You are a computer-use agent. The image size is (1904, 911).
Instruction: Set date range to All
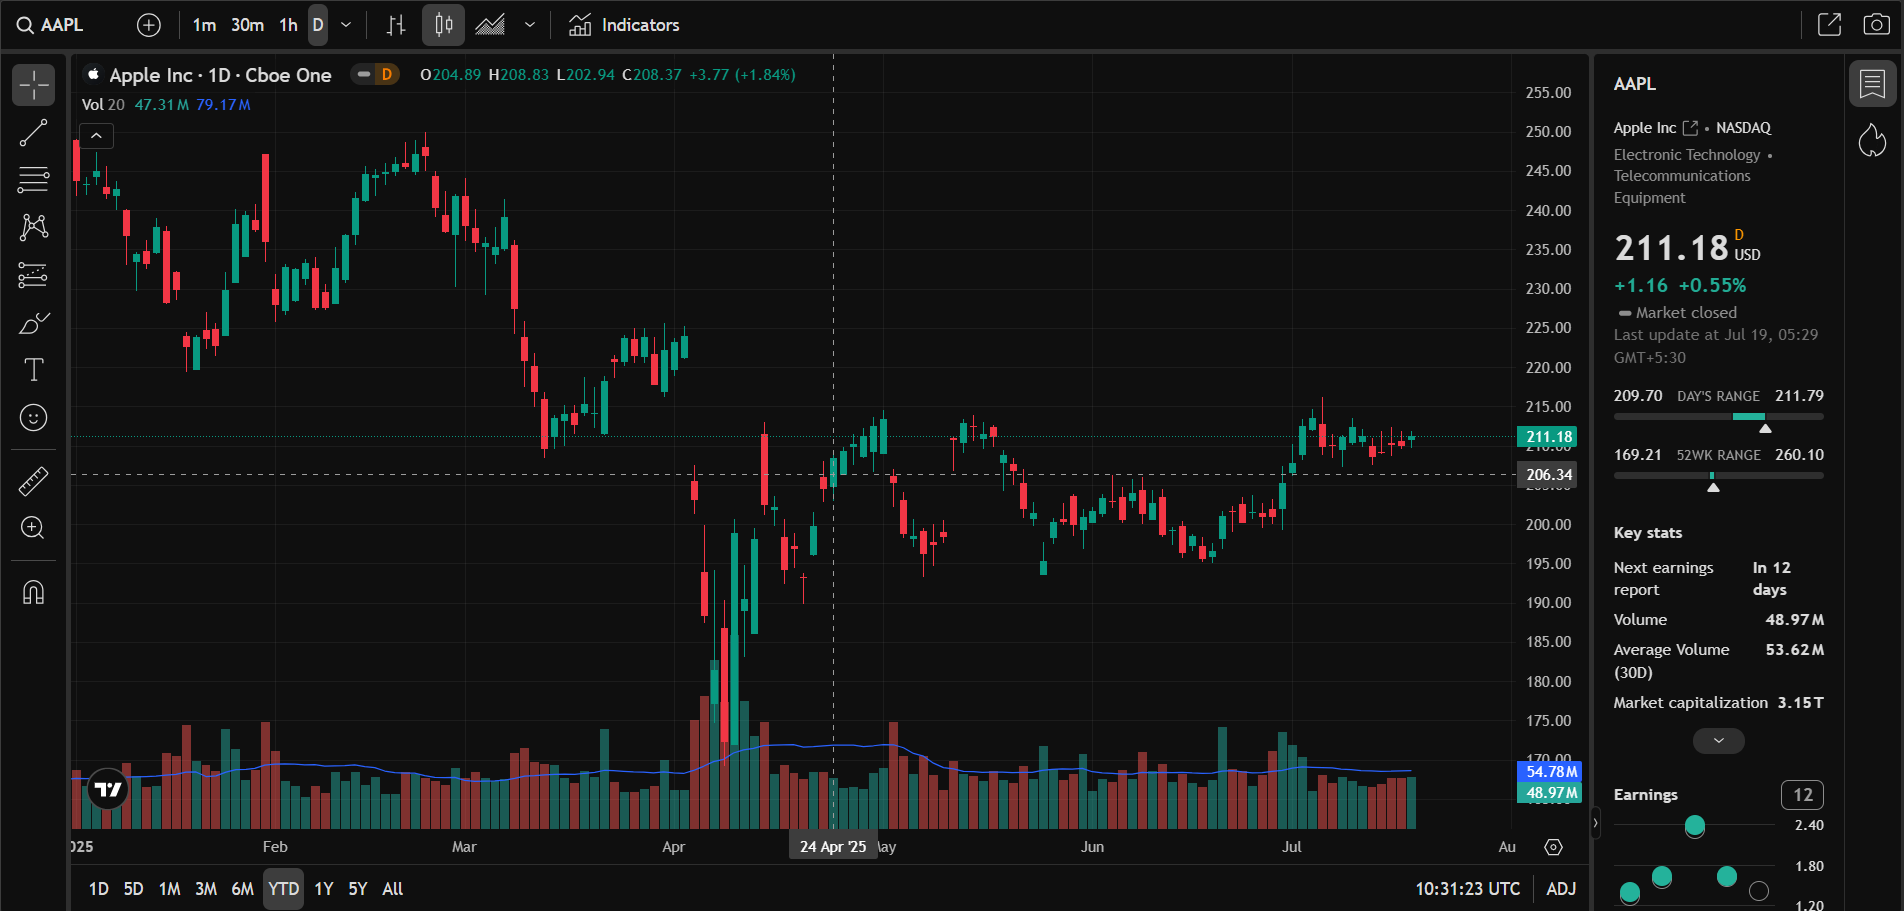[393, 889]
